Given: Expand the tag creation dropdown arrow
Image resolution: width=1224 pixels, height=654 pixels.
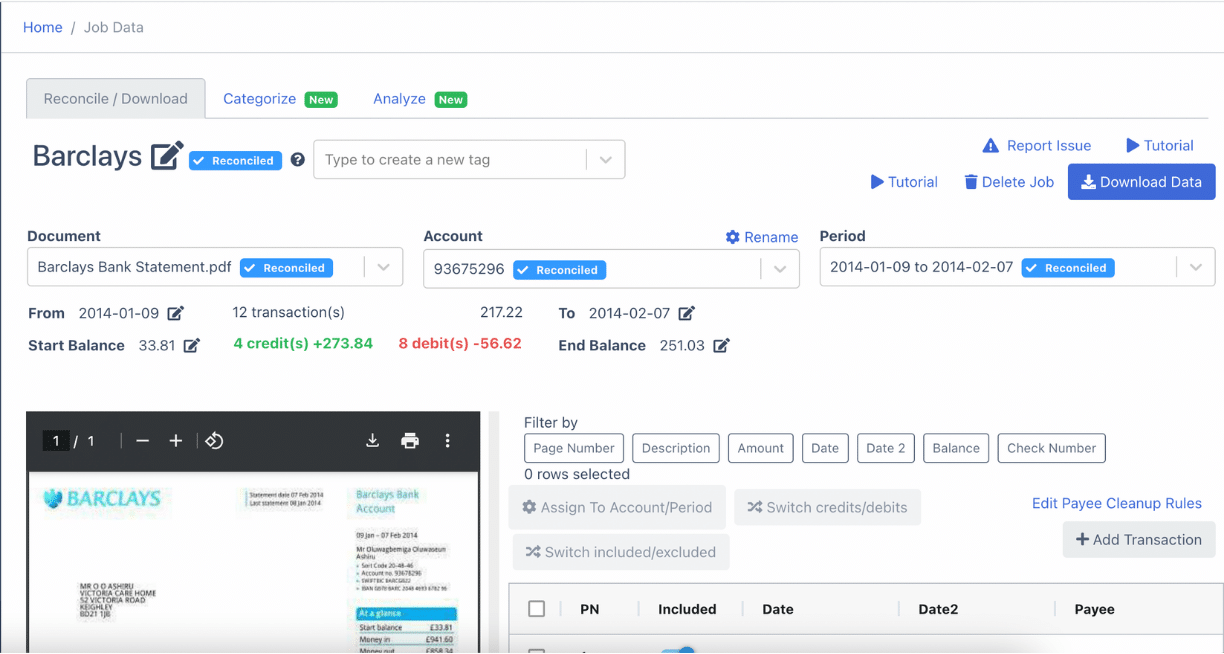Looking at the screenshot, I should coord(605,160).
